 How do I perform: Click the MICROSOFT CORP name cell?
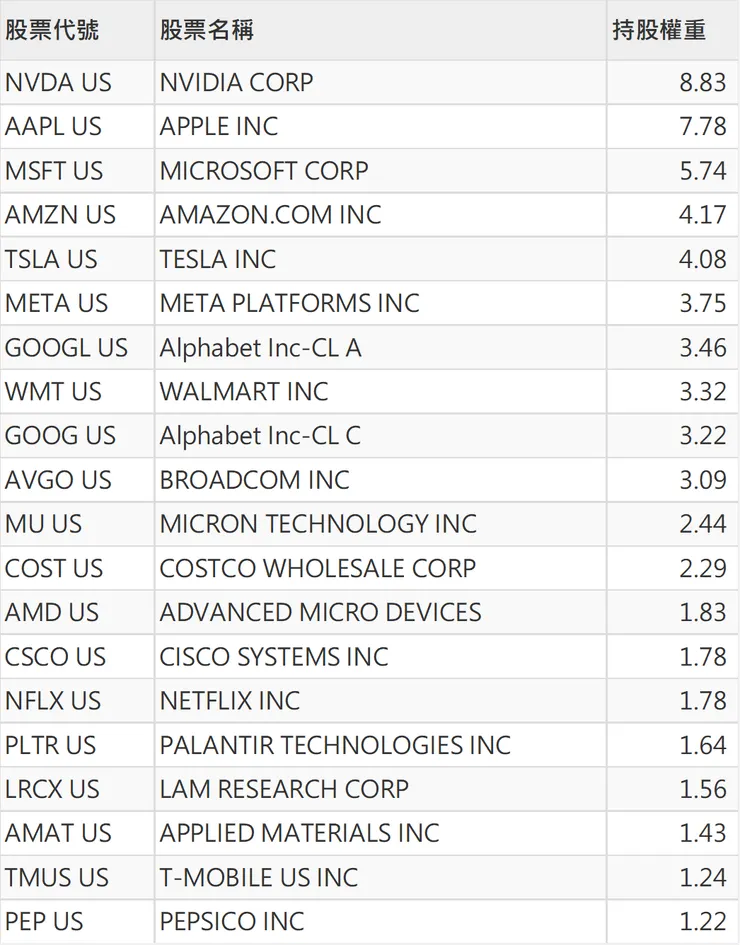point(264,171)
